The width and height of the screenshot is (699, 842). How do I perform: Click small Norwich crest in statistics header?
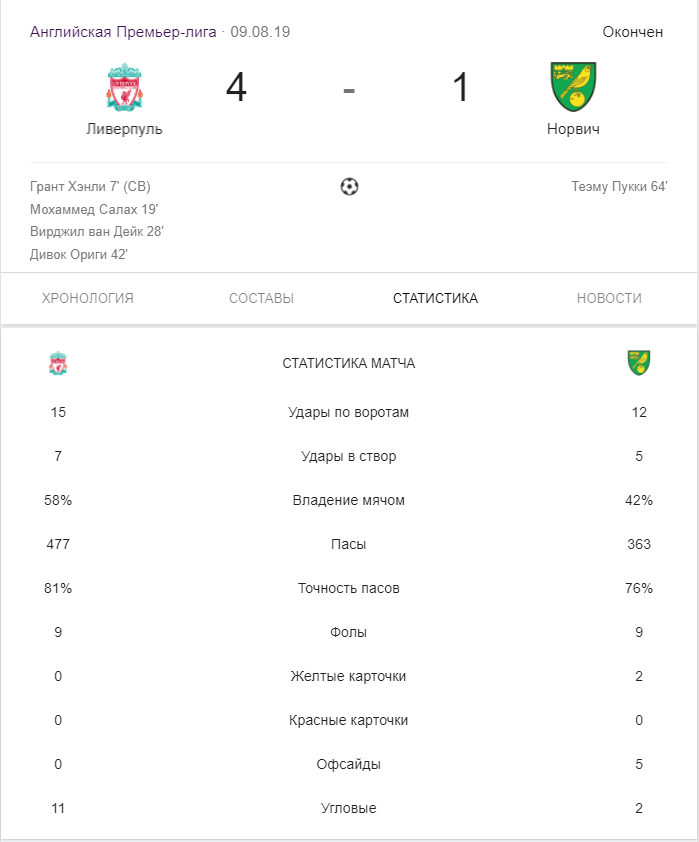(639, 362)
